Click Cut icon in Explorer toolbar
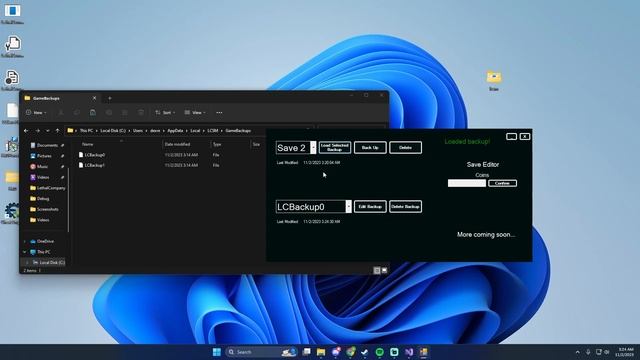Viewport: 640px width, 360px height. [x=60, y=113]
